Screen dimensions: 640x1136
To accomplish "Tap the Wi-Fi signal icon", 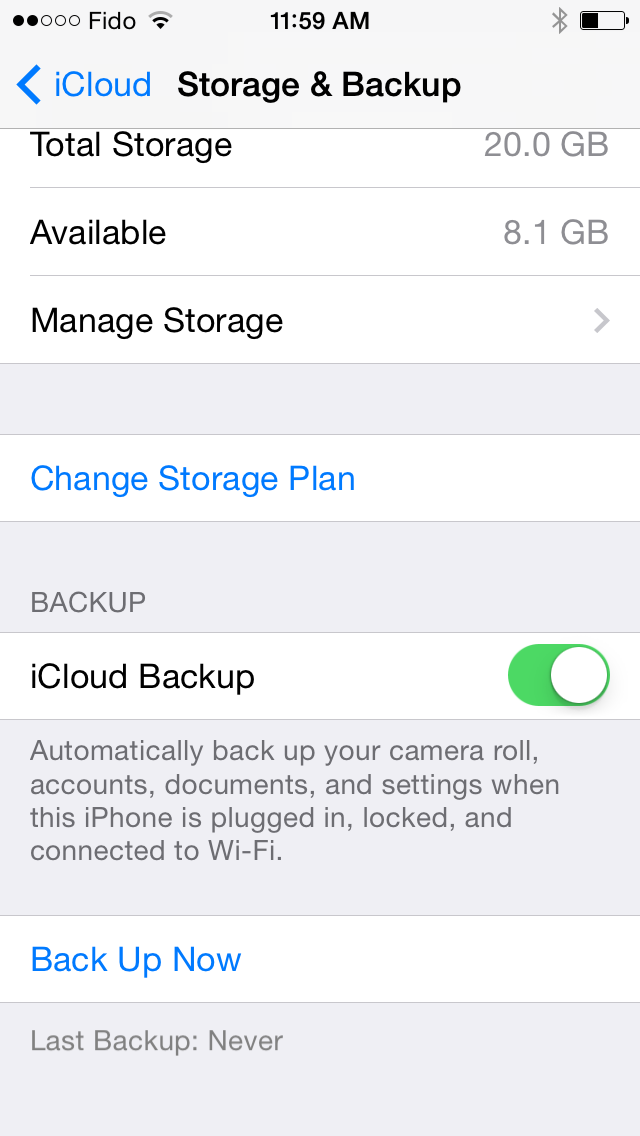I will (160, 21).
